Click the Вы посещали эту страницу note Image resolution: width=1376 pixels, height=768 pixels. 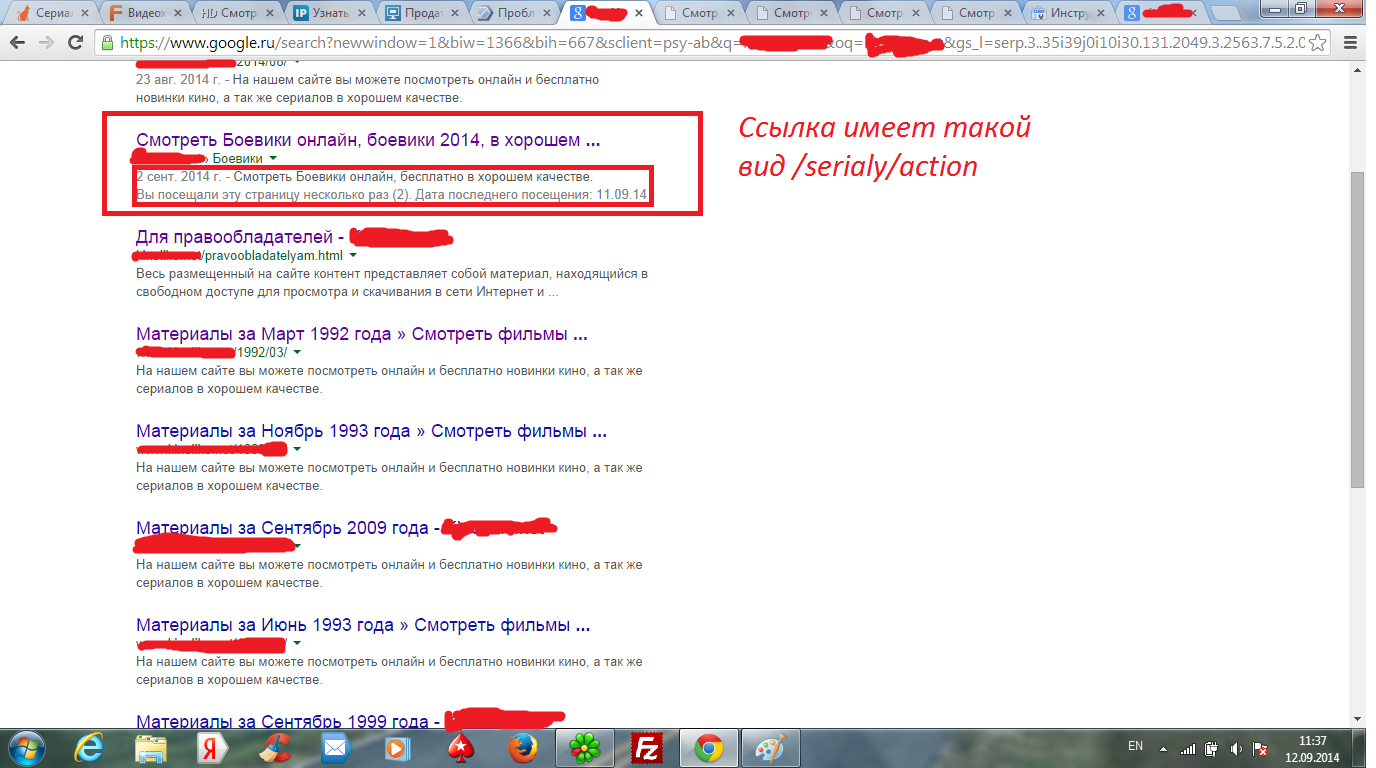pyautogui.click(x=391, y=193)
